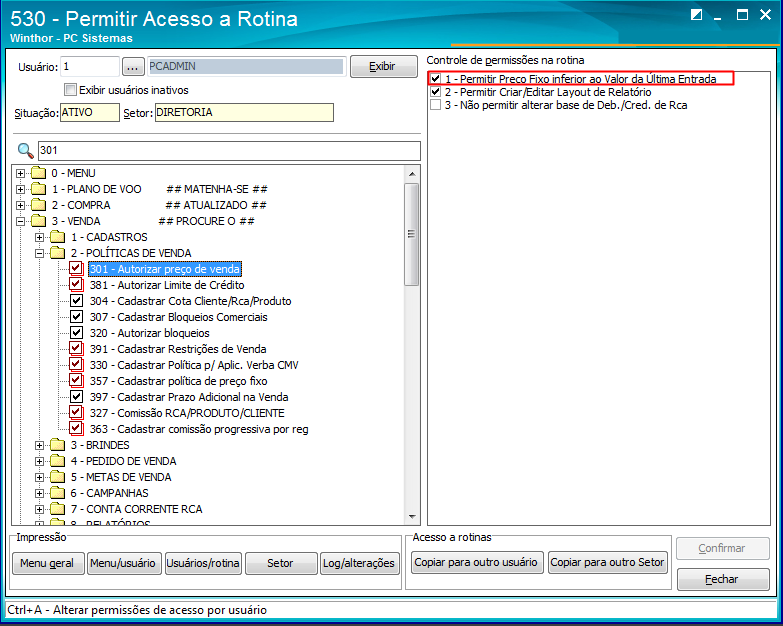This screenshot has height=626, width=783.
Task: Click the Setor field showing DIRETORIA
Action: tap(244, 112)
